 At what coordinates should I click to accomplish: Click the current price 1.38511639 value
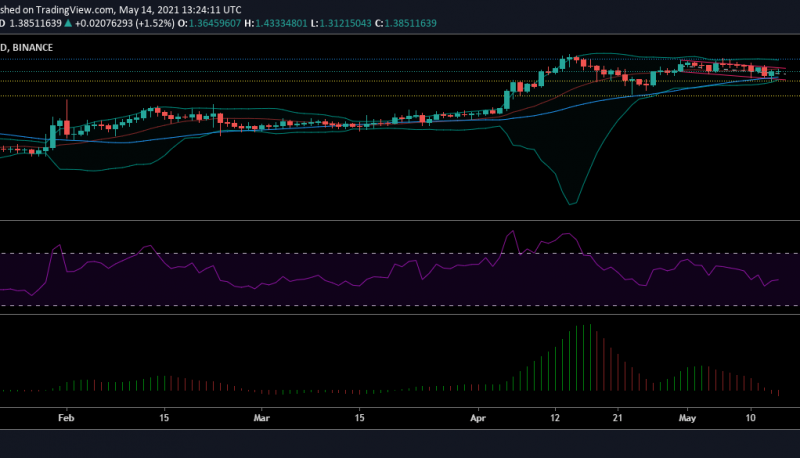(x=35, y=23)
